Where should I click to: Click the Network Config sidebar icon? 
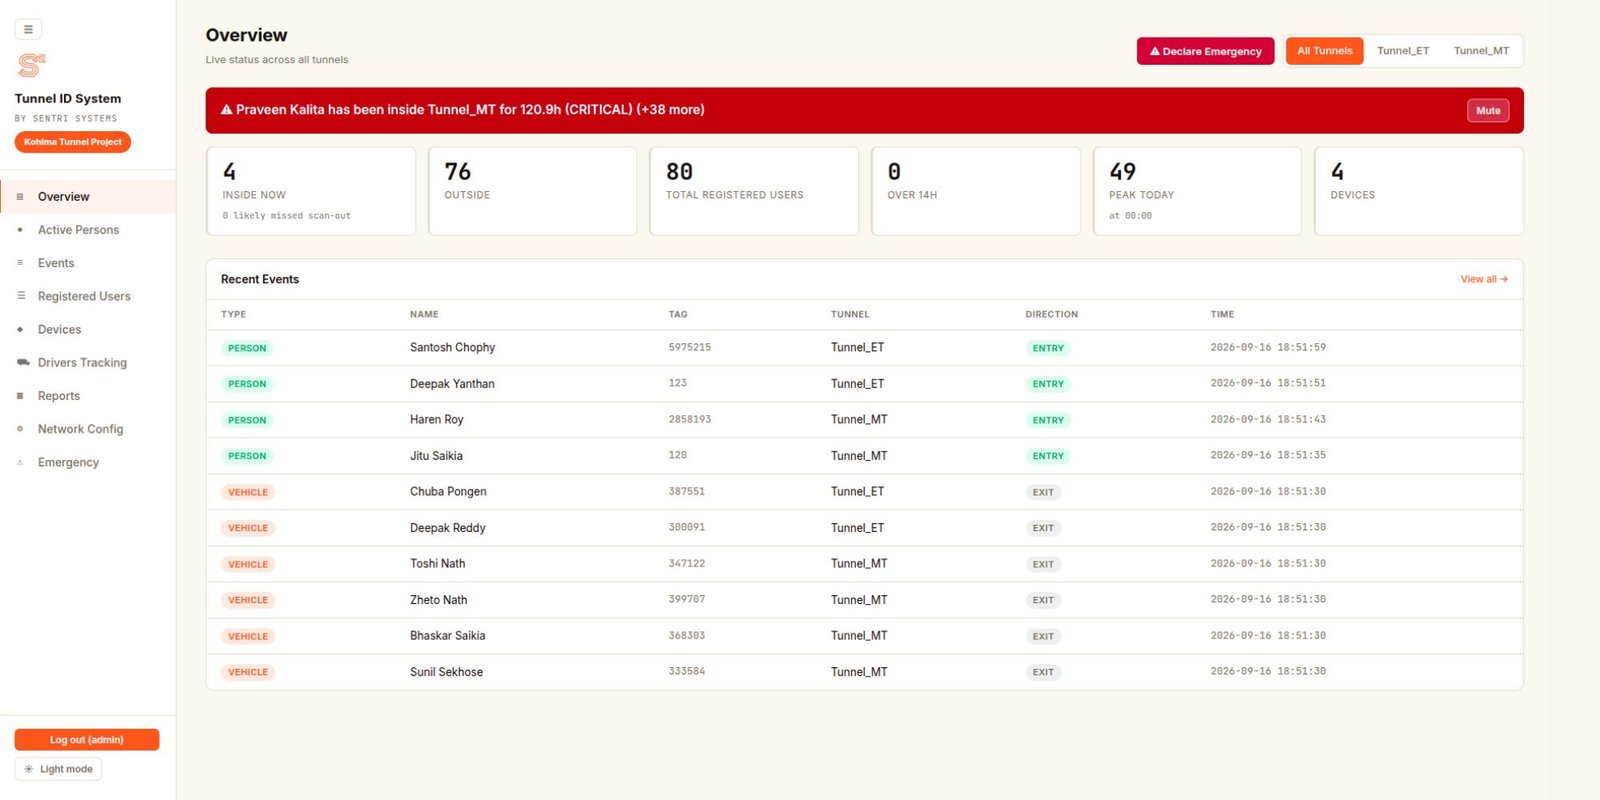[20, 429]
